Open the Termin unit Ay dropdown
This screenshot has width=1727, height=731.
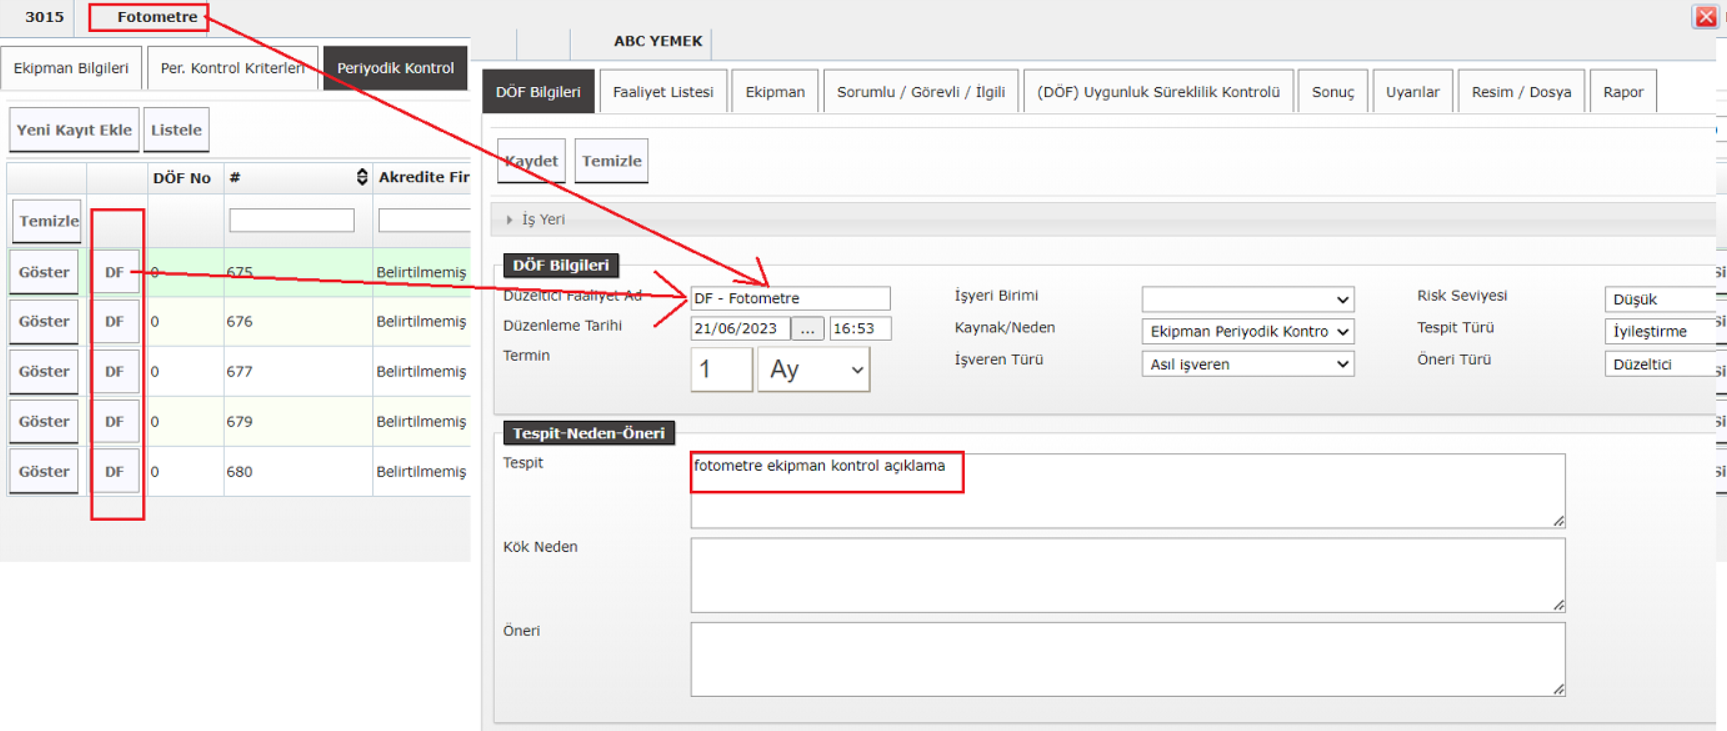click(813, 370)
